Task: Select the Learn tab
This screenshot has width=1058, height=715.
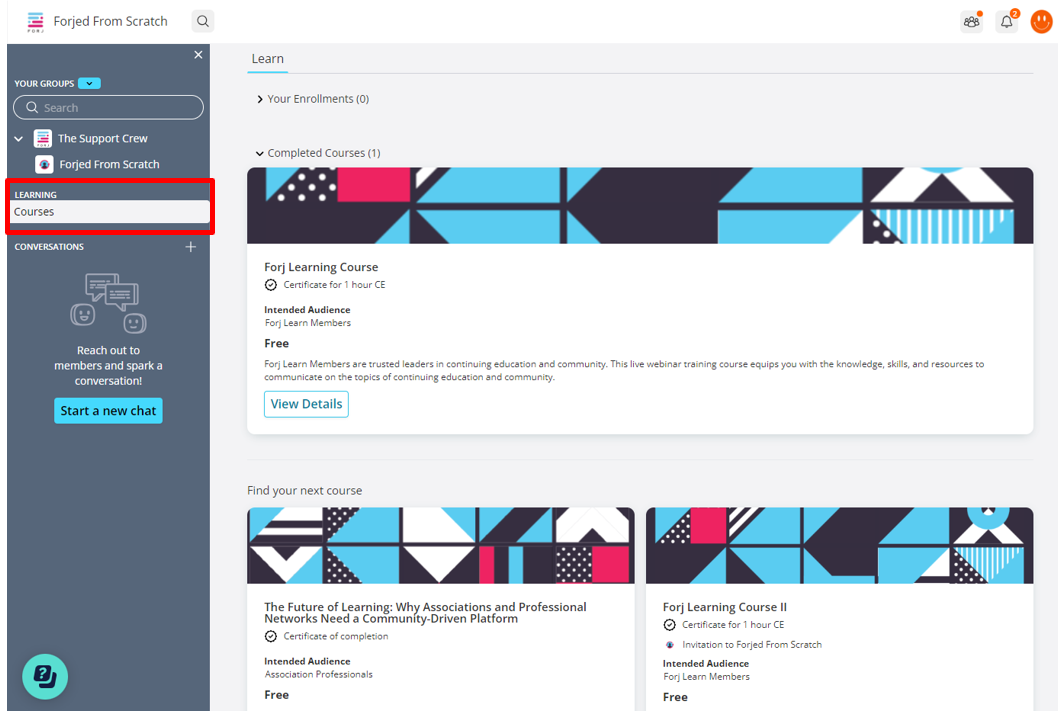Action: coord(267,59)
